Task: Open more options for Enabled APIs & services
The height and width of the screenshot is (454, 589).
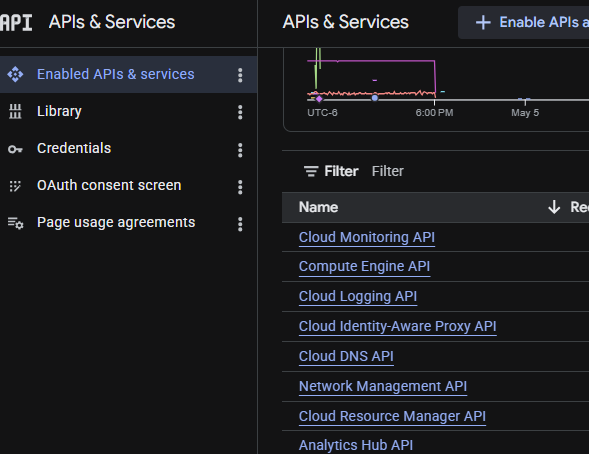Action: pyautogui.click(x=240, y=75)
